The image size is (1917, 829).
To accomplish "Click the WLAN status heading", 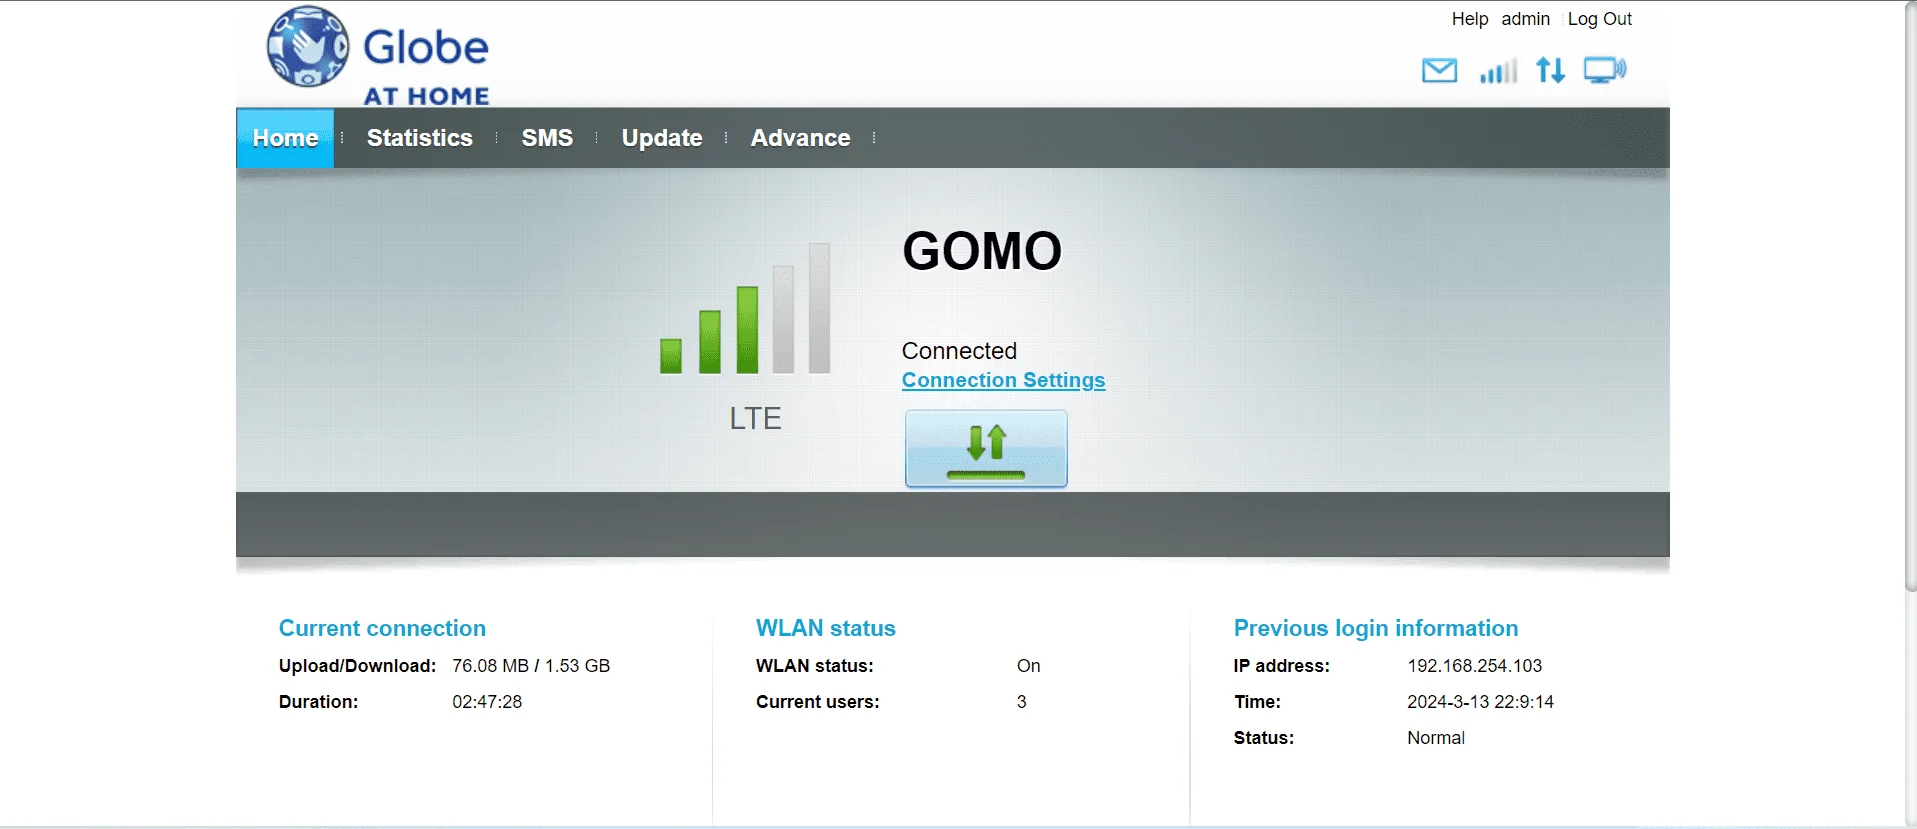I will [x=826, y=628].
